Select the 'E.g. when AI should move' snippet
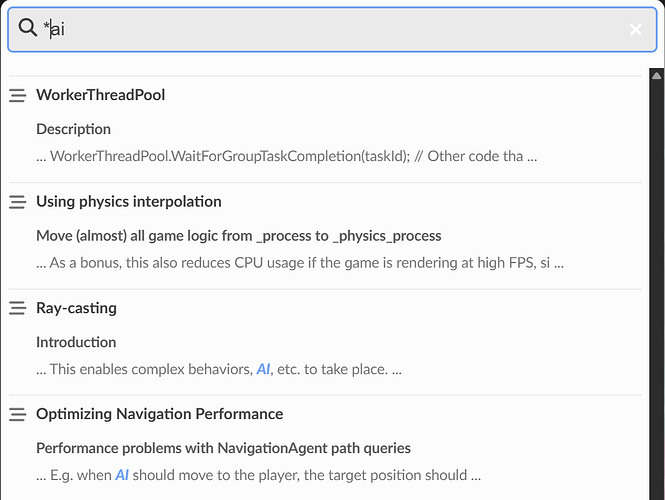The image size is (665, 500). [258, 476]
